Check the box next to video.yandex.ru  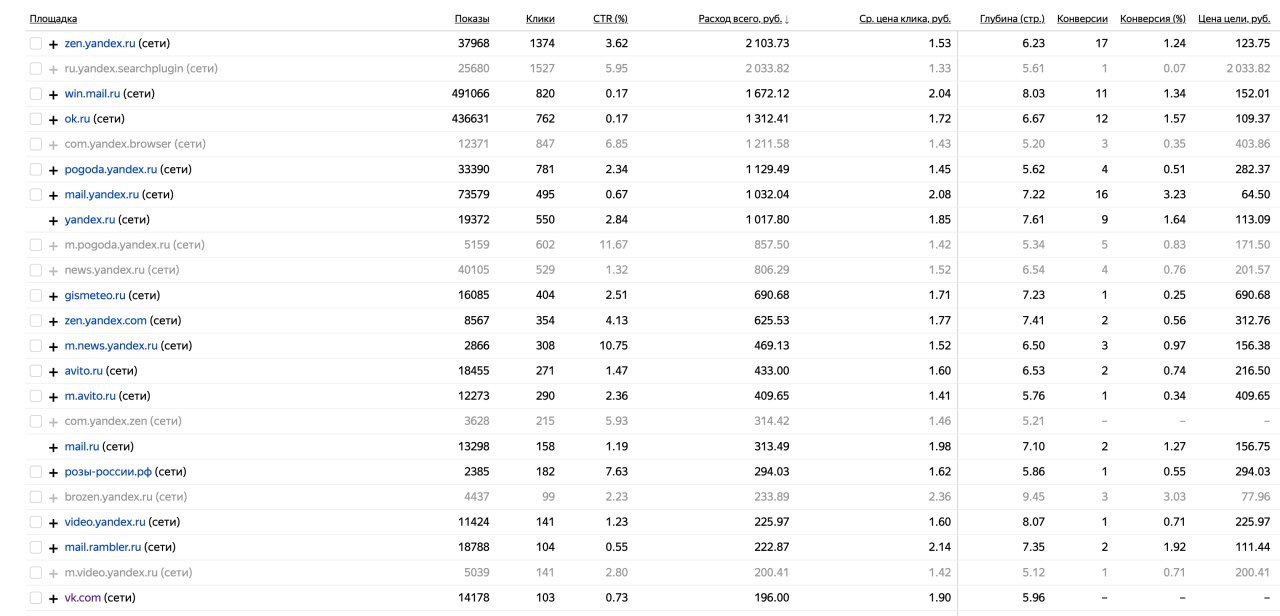coord(36,522)
